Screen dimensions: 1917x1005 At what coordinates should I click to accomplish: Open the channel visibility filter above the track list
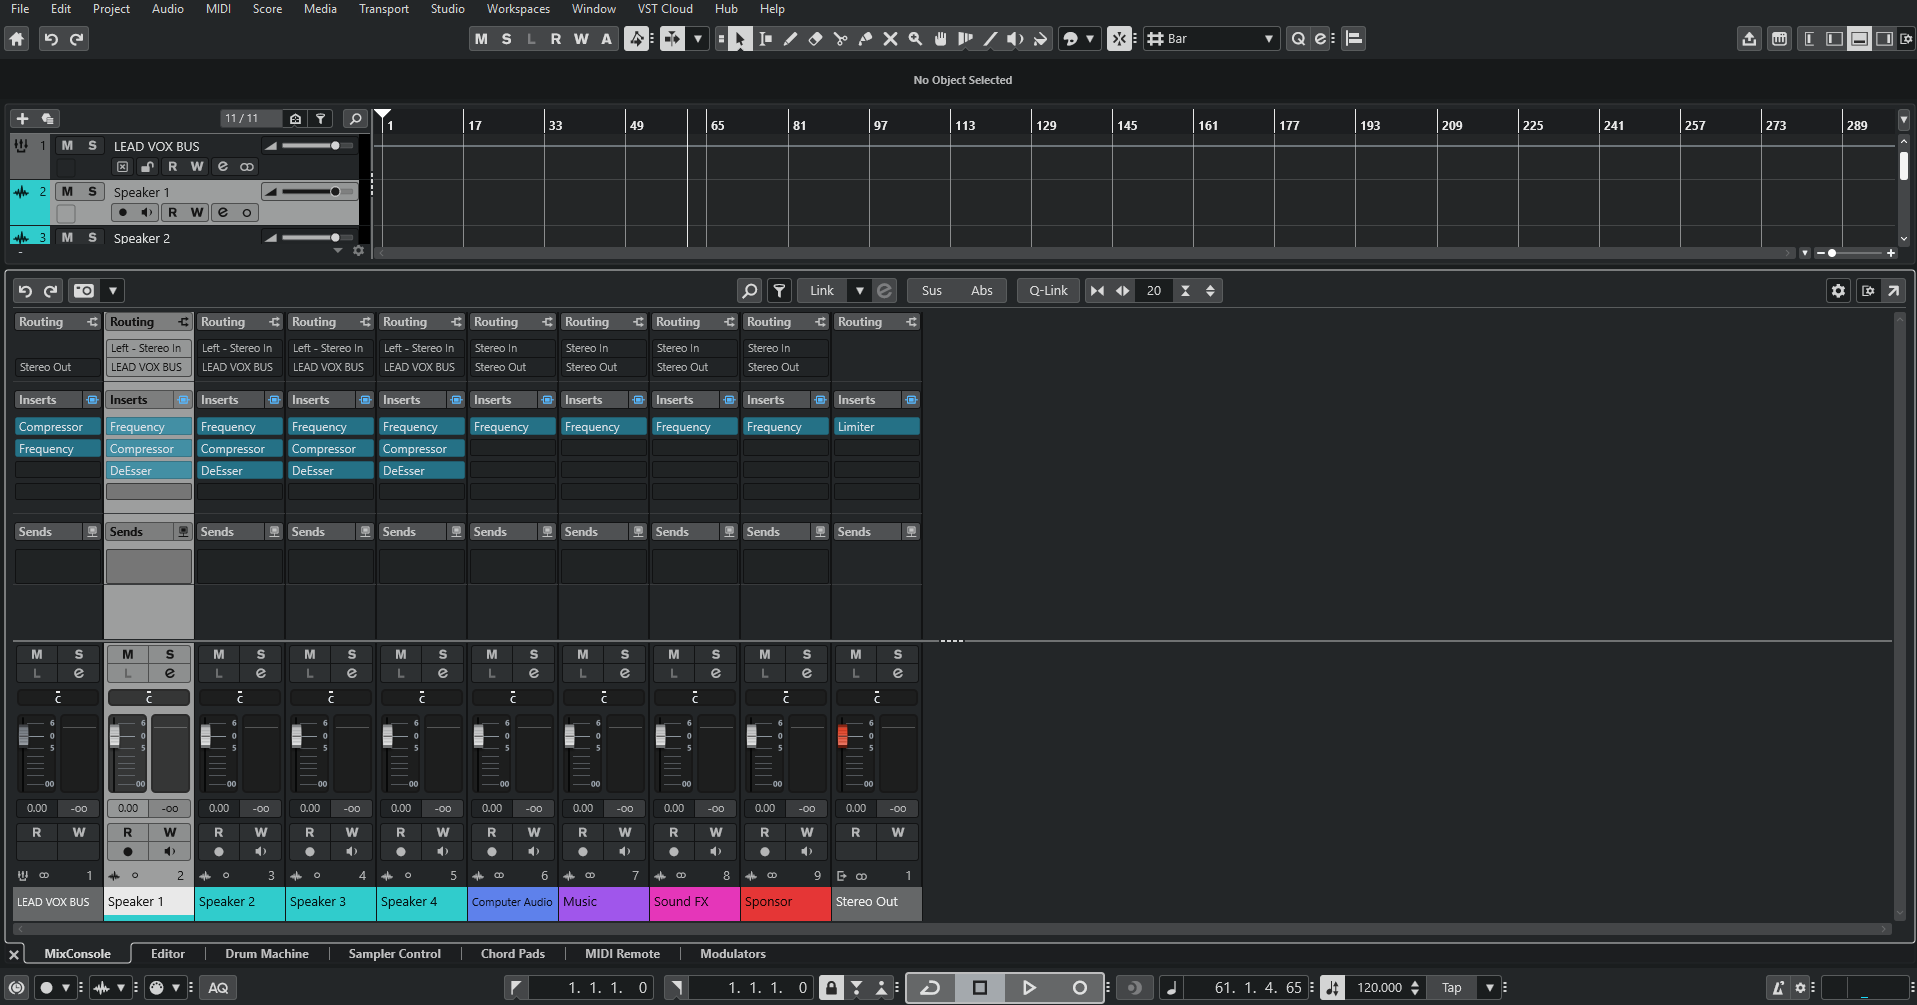(320, 118)
